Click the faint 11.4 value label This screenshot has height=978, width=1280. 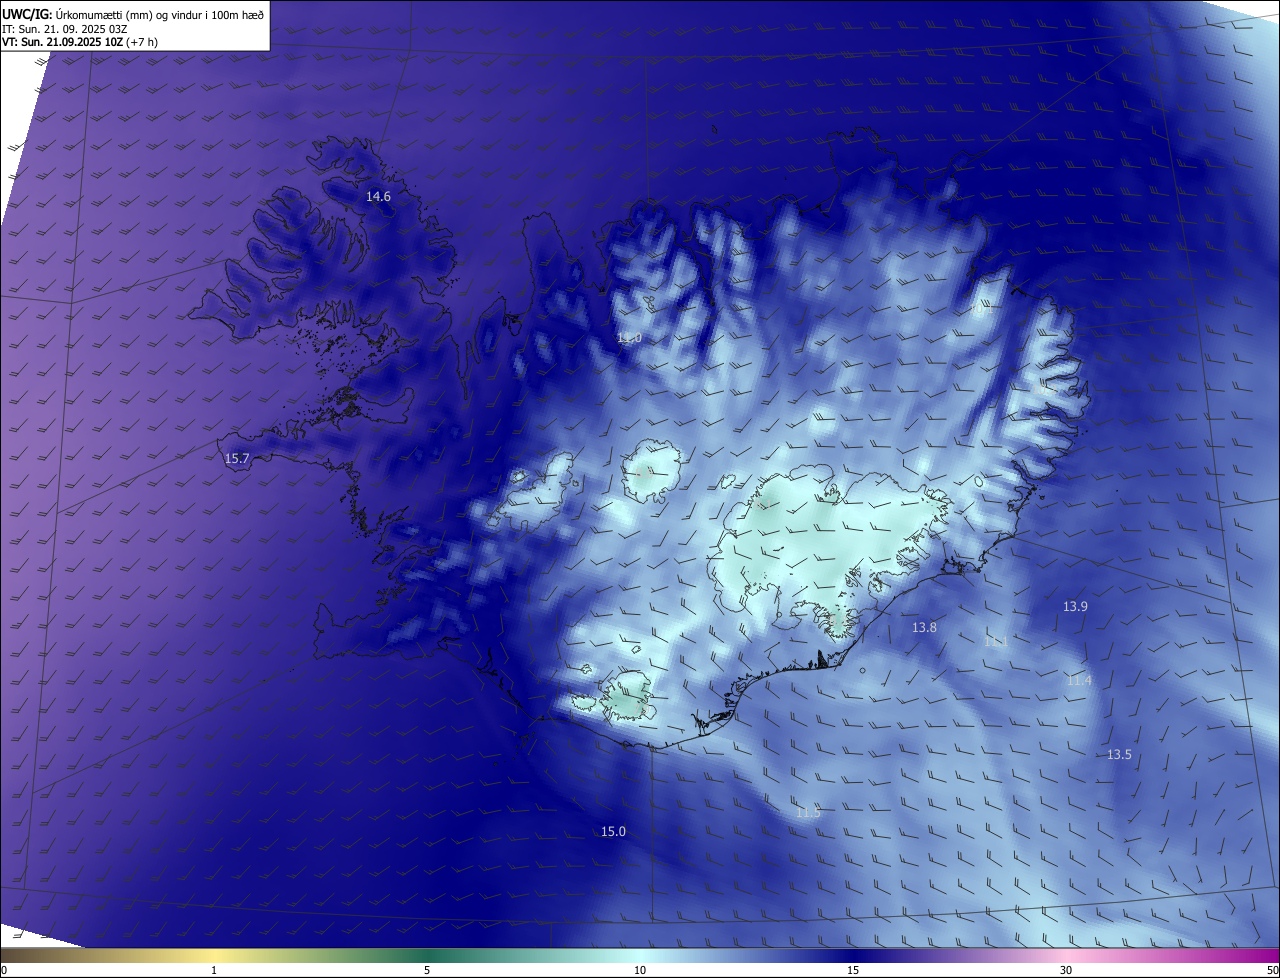pyautogui.click(x=1079, y=681)
